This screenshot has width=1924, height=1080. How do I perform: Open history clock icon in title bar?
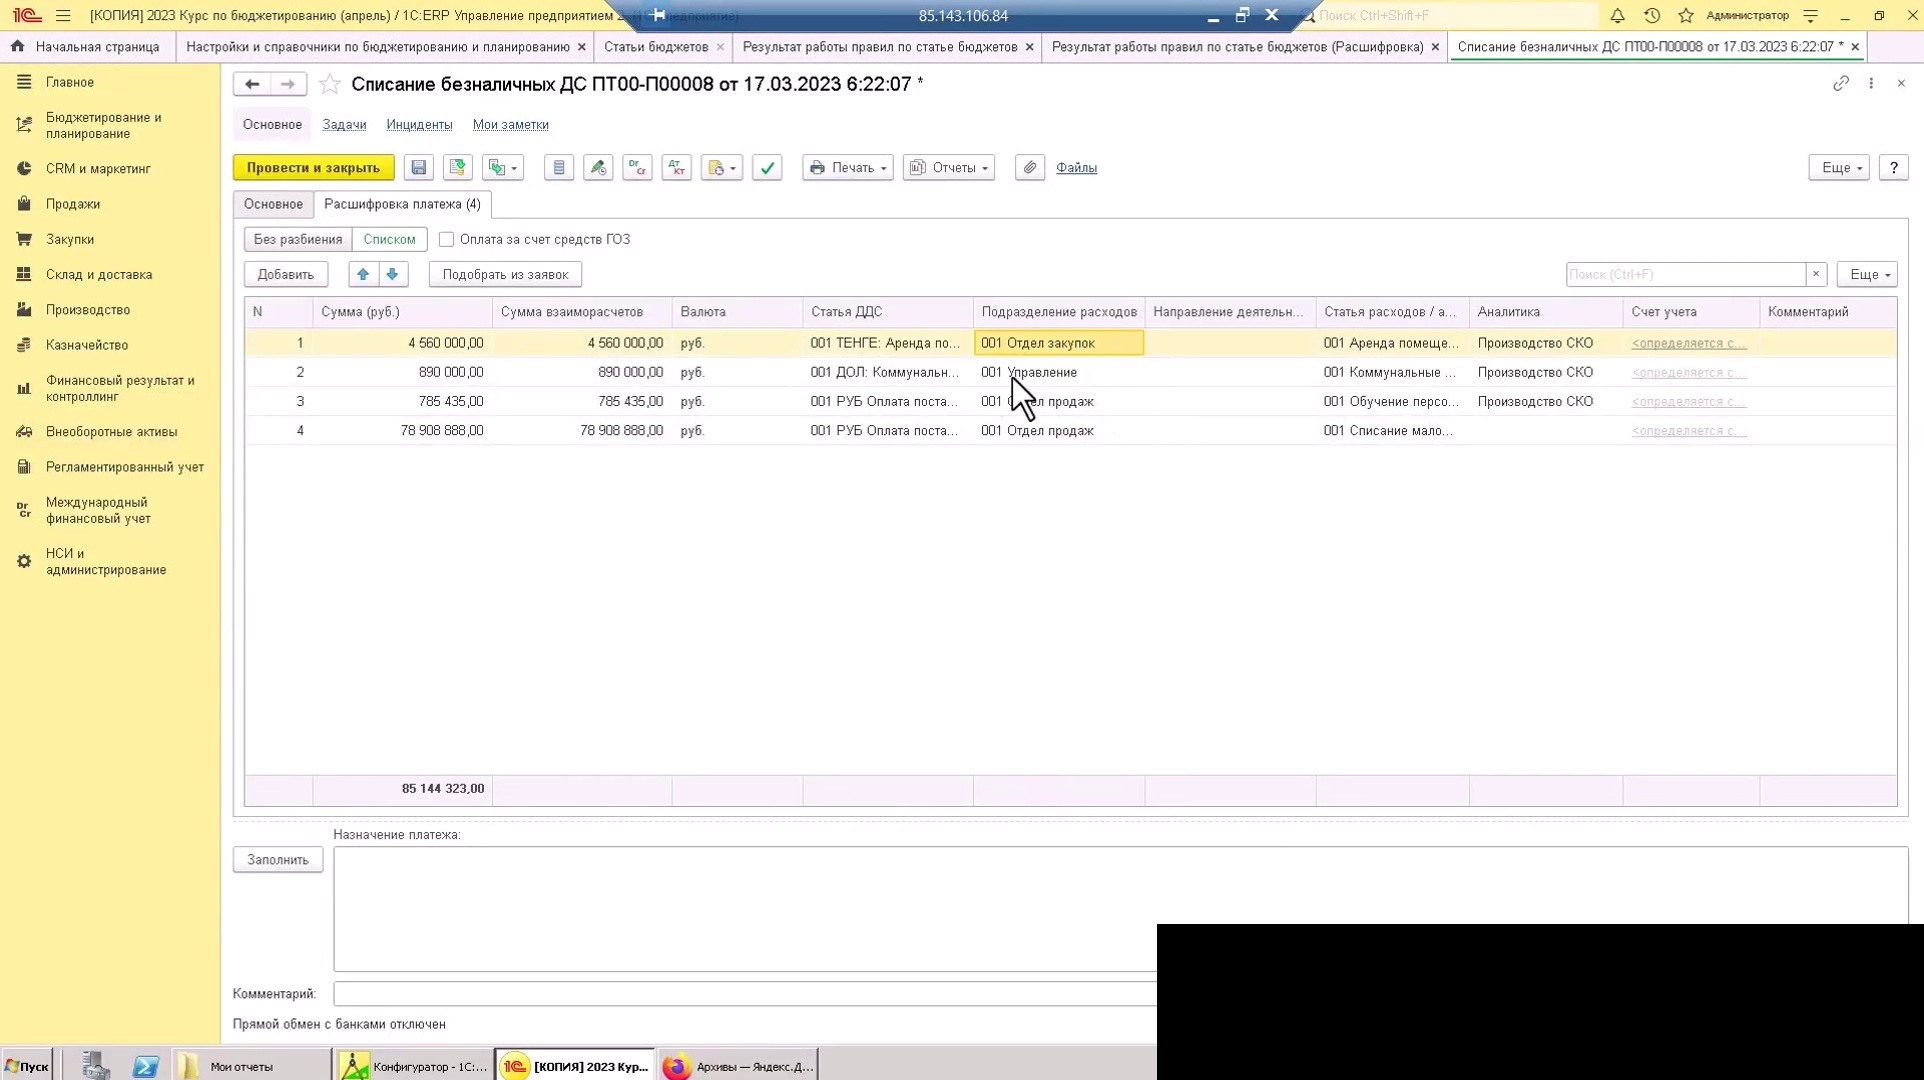(1652, 15)
